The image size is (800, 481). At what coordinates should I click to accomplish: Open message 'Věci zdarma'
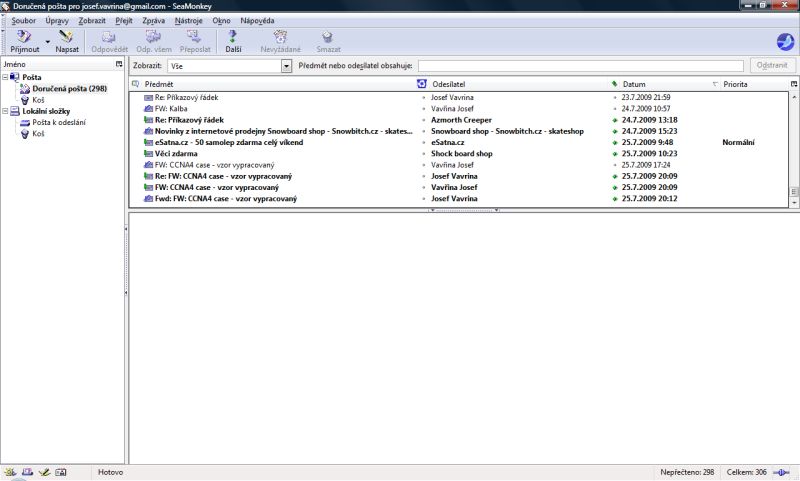click(176, 154)
